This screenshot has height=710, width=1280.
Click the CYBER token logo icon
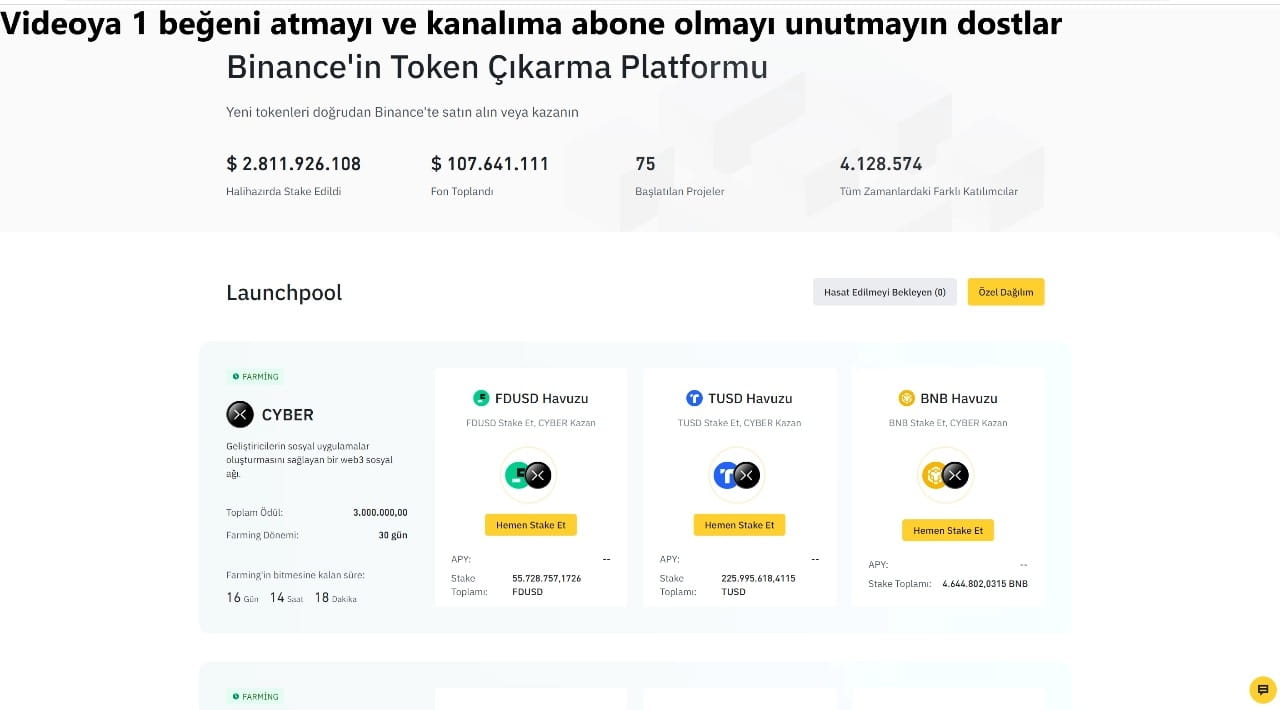click(240, 414)
